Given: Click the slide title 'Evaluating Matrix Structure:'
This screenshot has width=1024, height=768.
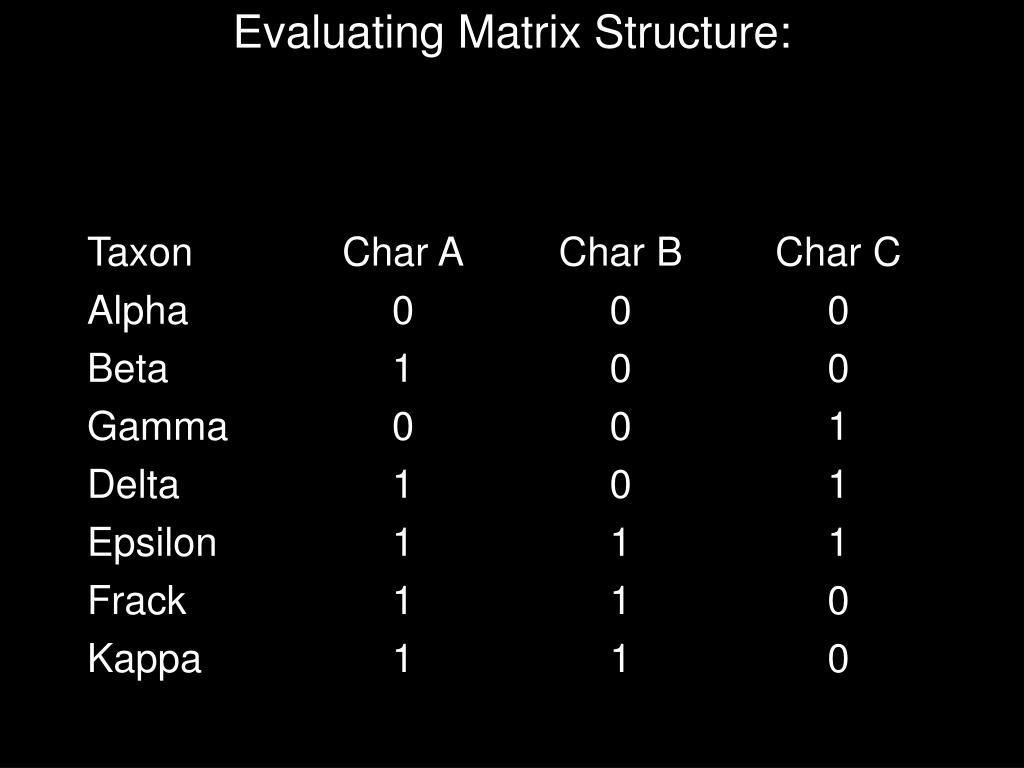Looking at the screenshot, I should point(513,33).
